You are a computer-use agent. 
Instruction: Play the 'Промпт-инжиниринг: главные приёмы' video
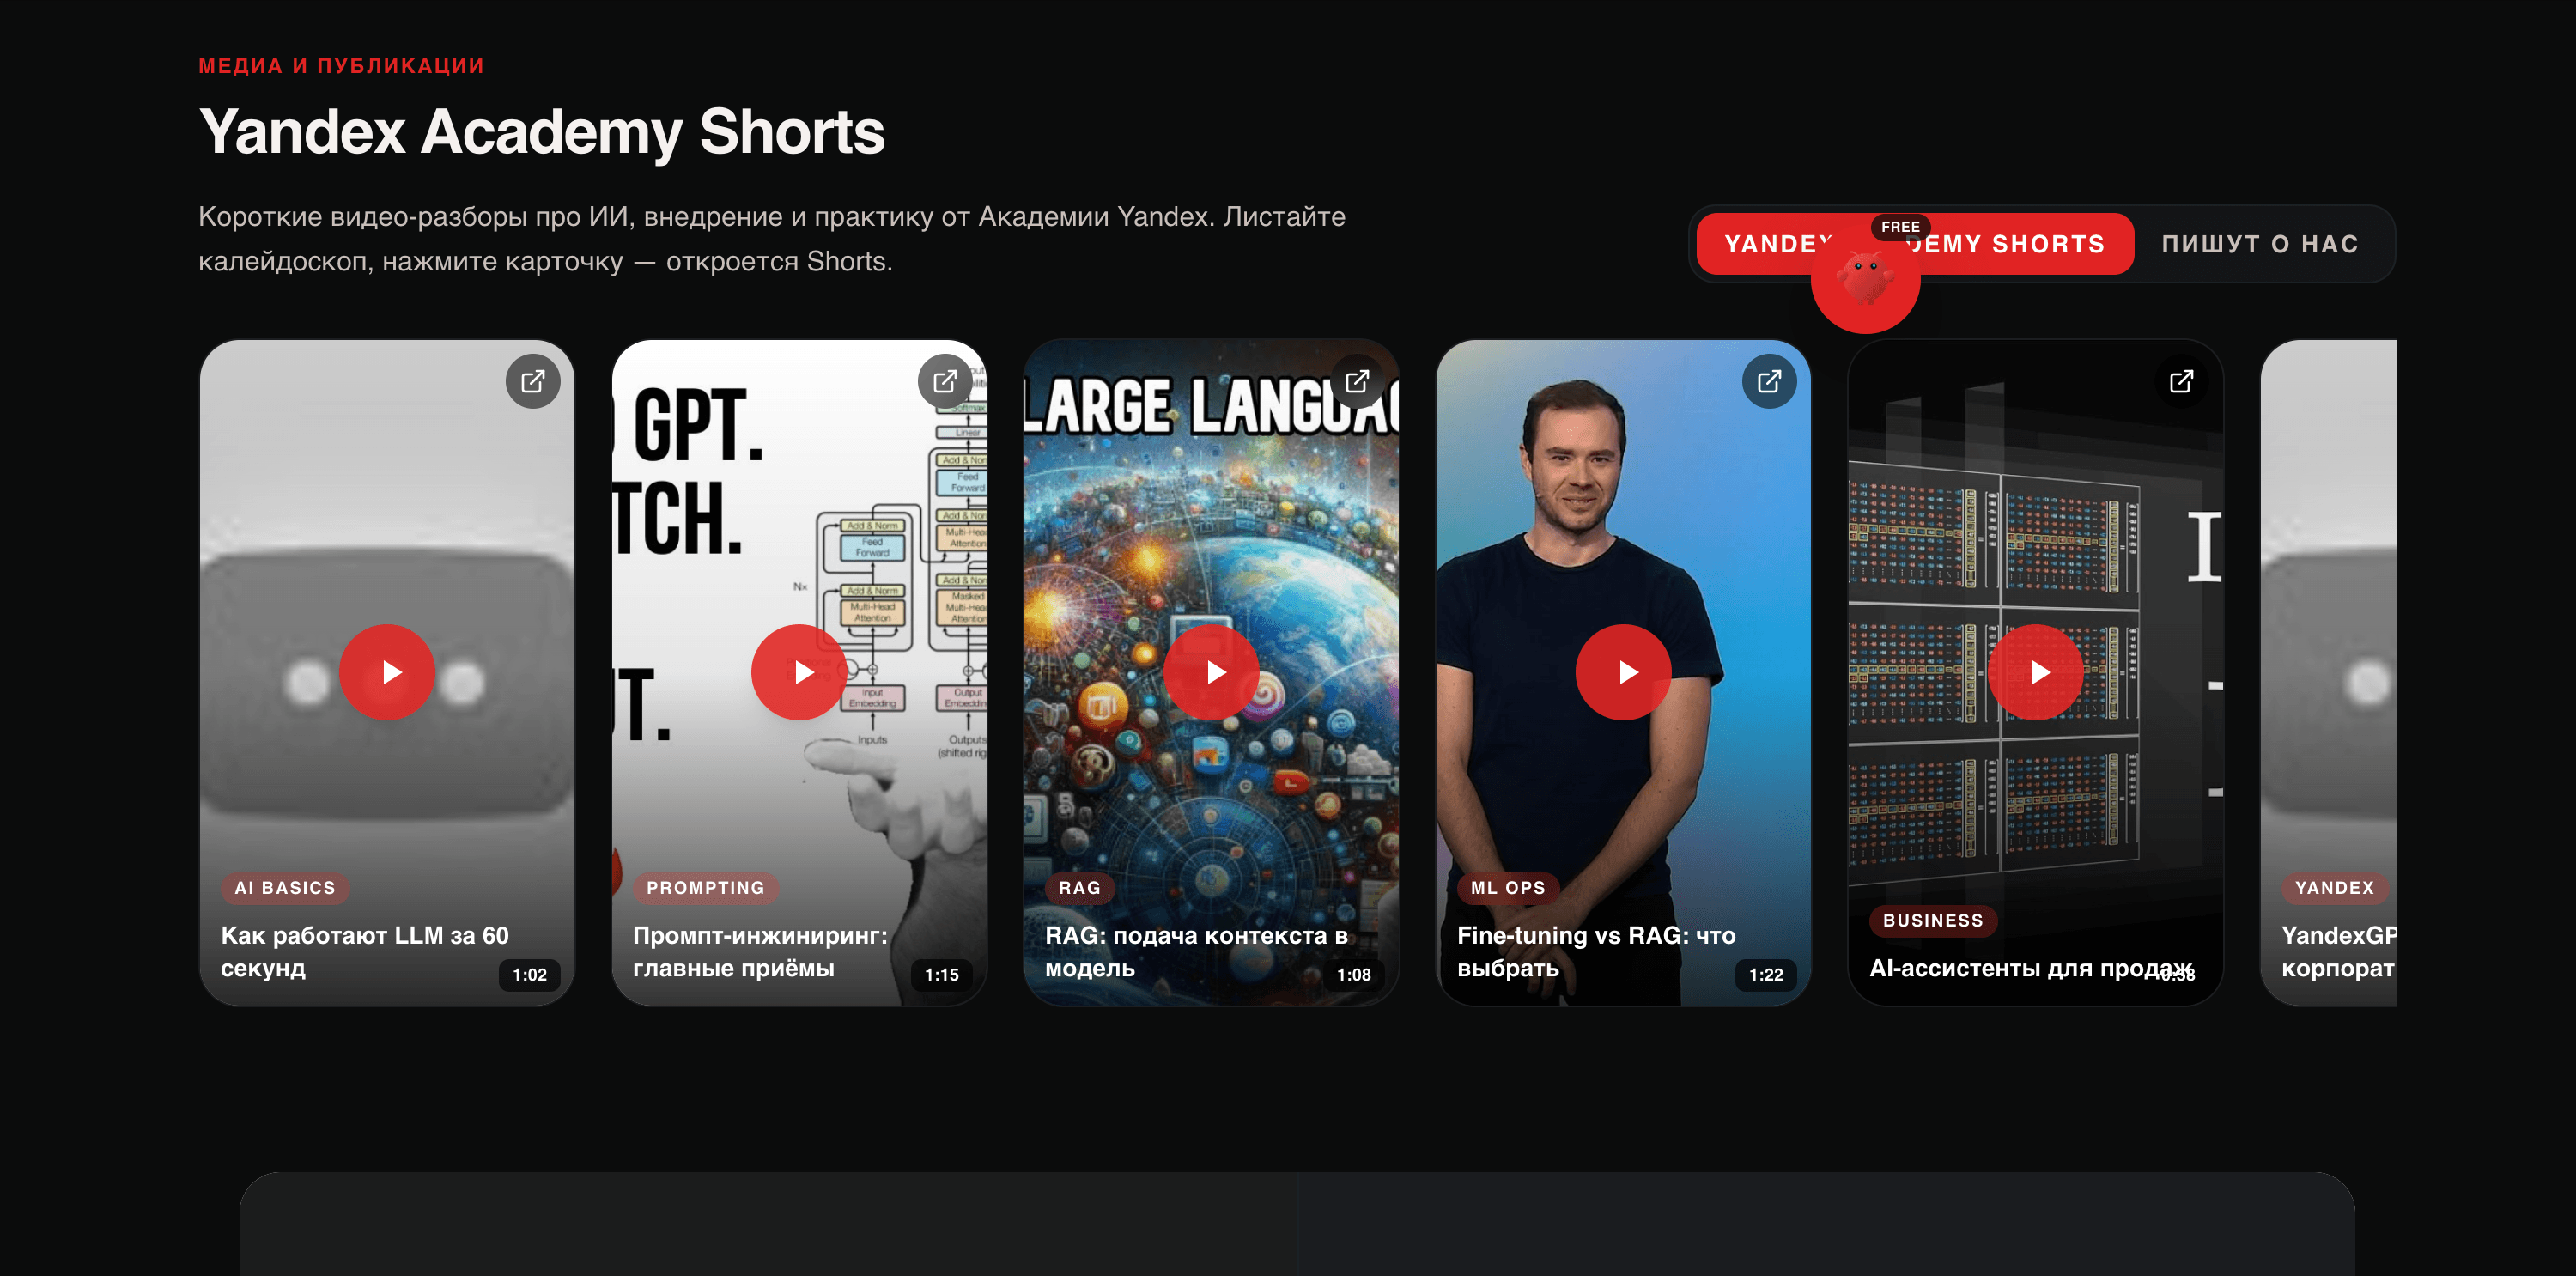[x=799, y=672]
